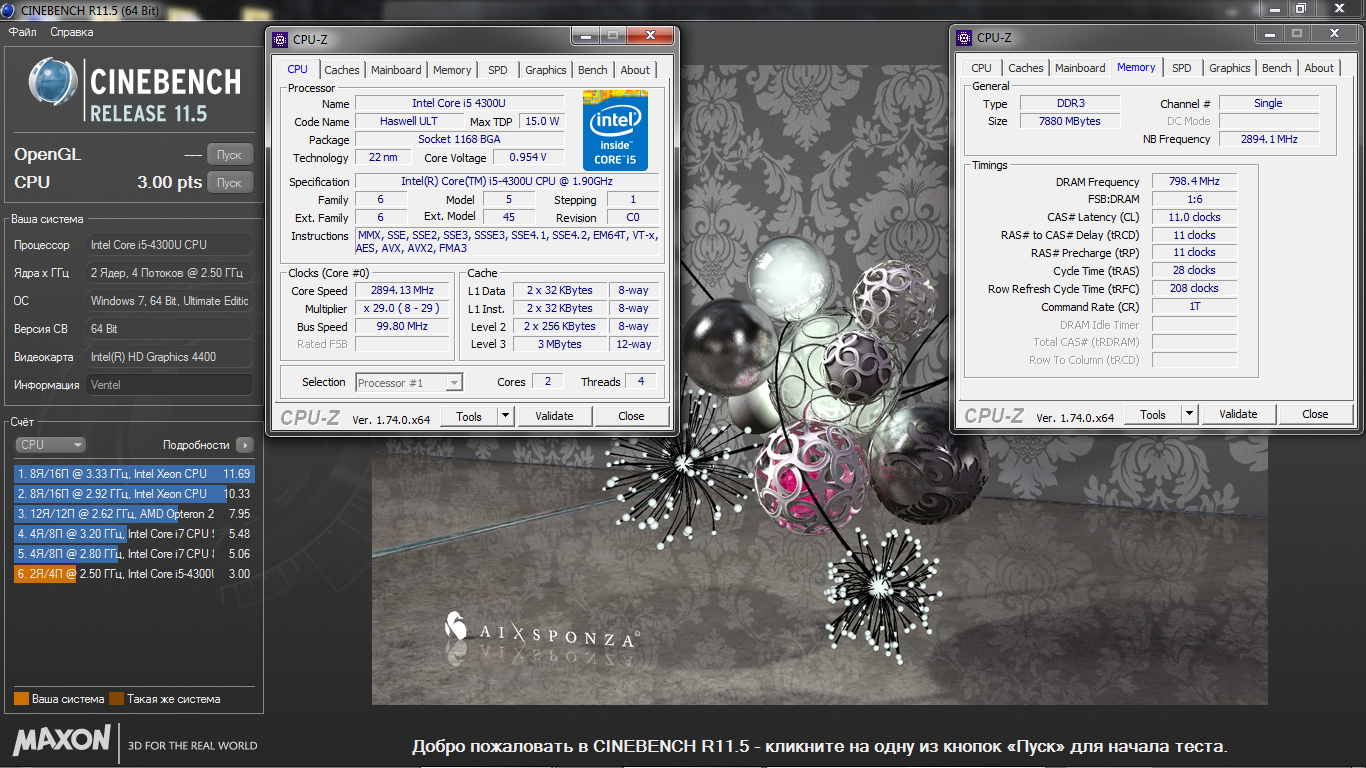Screen dimensions: 1366x768
Task: Select ranking row 4Я/8П @ 3.20 ГГц
Action: pos(134,534)
